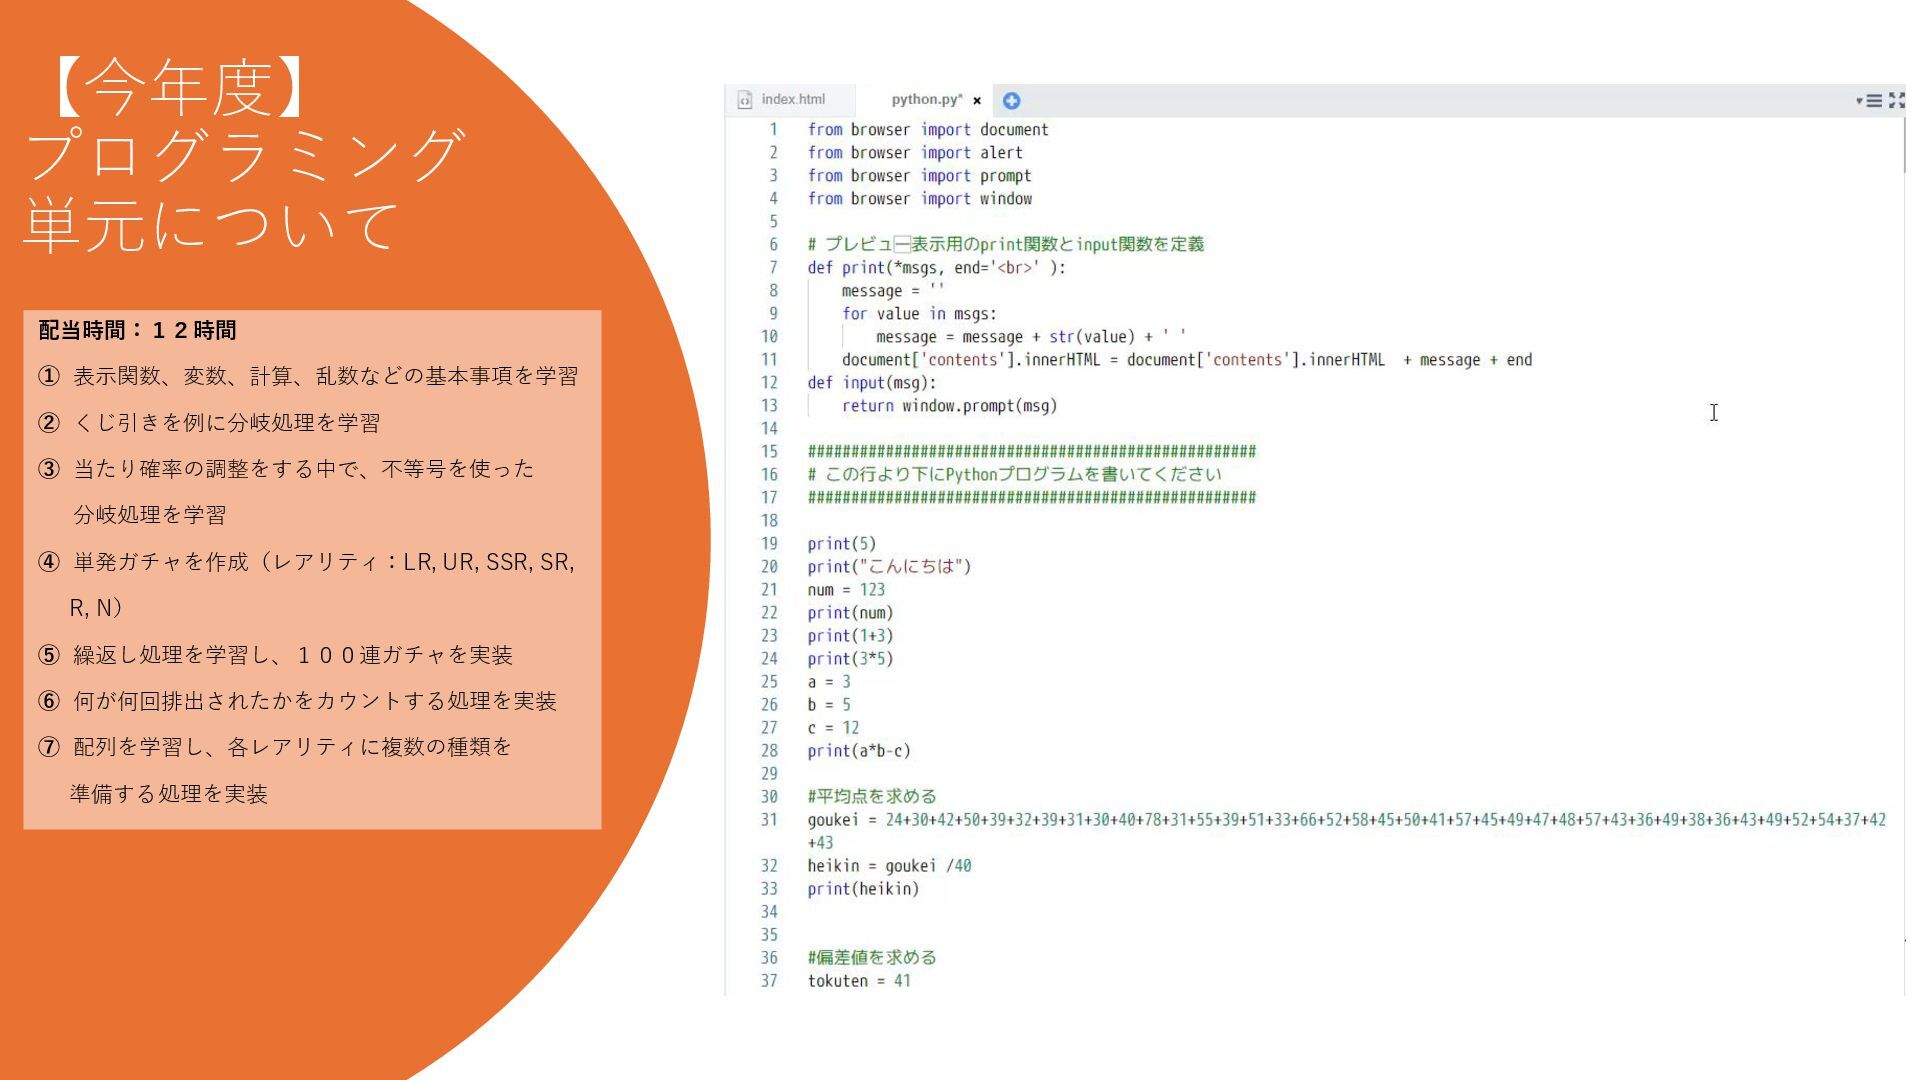Image resolution: width=1920 pixels, height=1080 pixels.
Task: Click line number 7 in the gutter
Action: 772,268
